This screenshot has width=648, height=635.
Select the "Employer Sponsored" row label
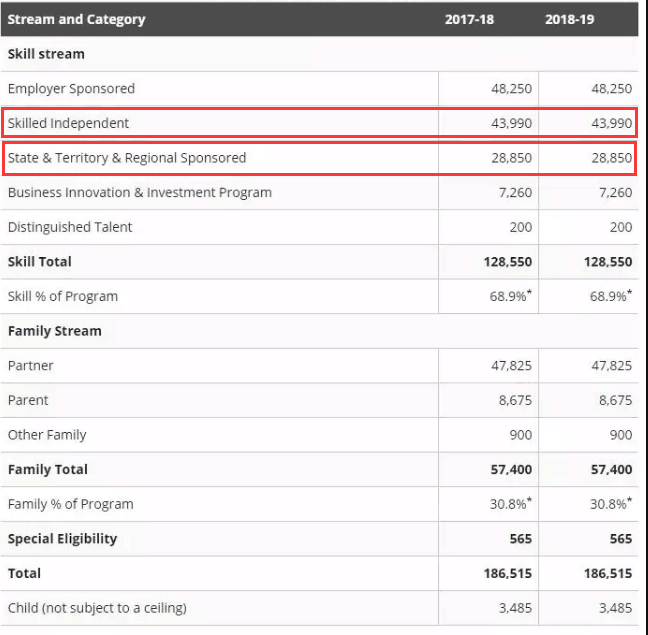click(71, 89)
